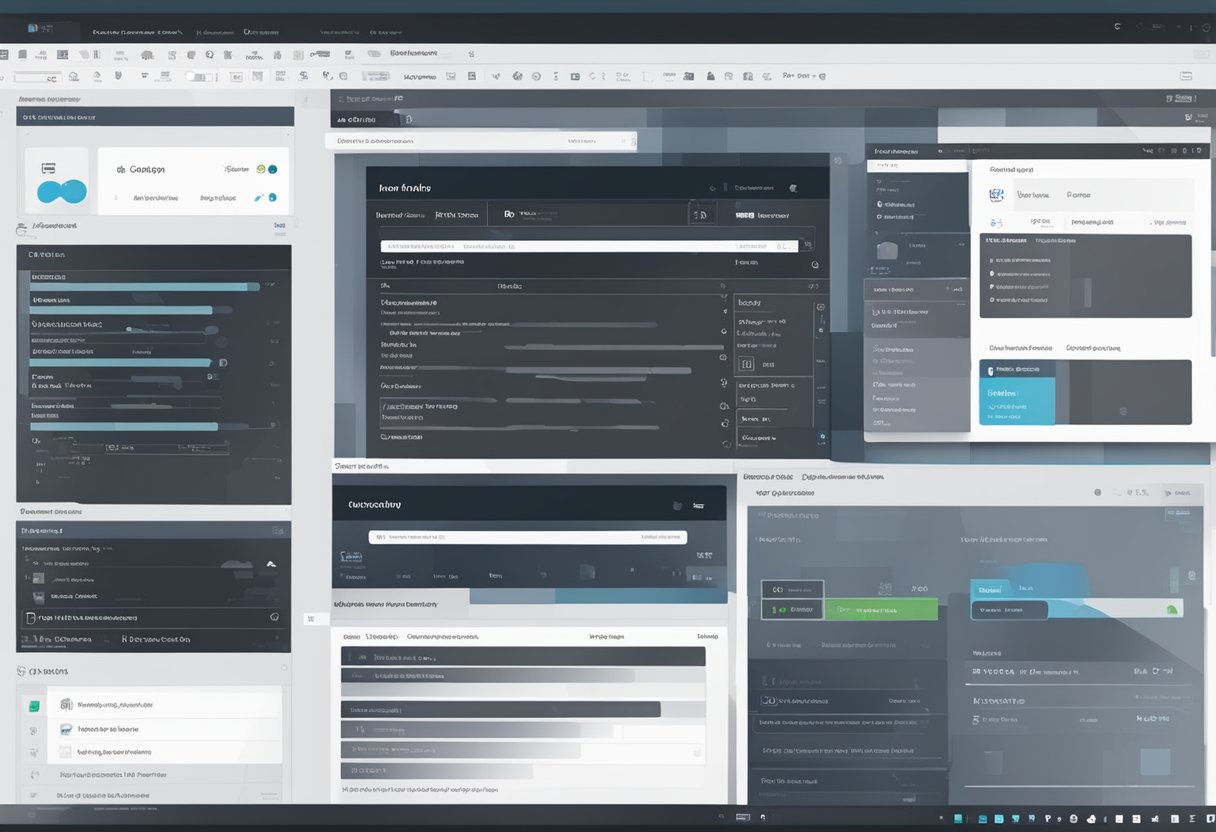Click the globe icon near the toolbar's right end

point(518,75)
